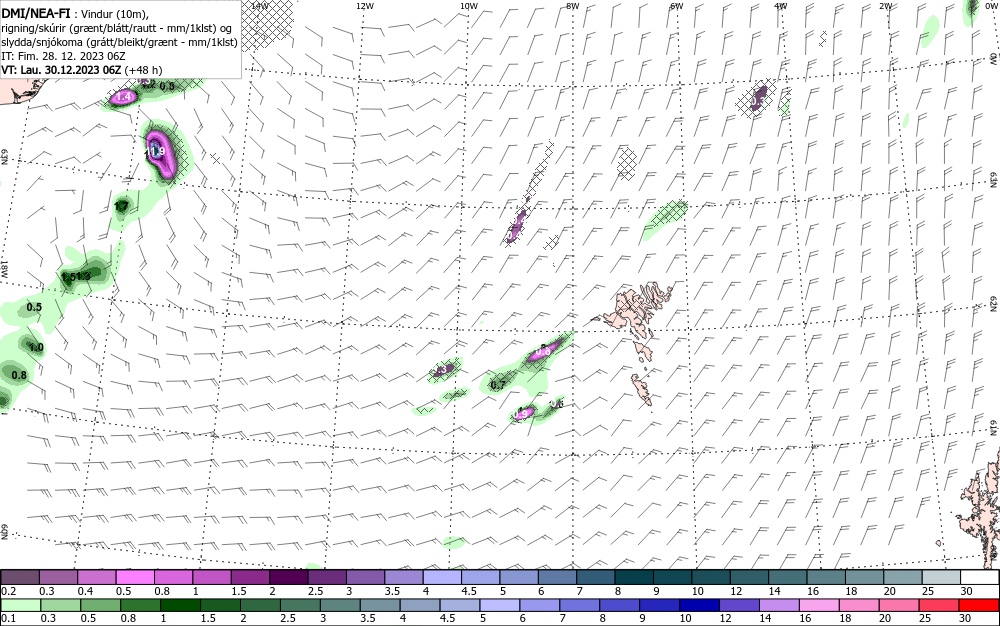
Task: Click the dusky purple 0.2 swatch in upper legend
Action: coord(20,578)
